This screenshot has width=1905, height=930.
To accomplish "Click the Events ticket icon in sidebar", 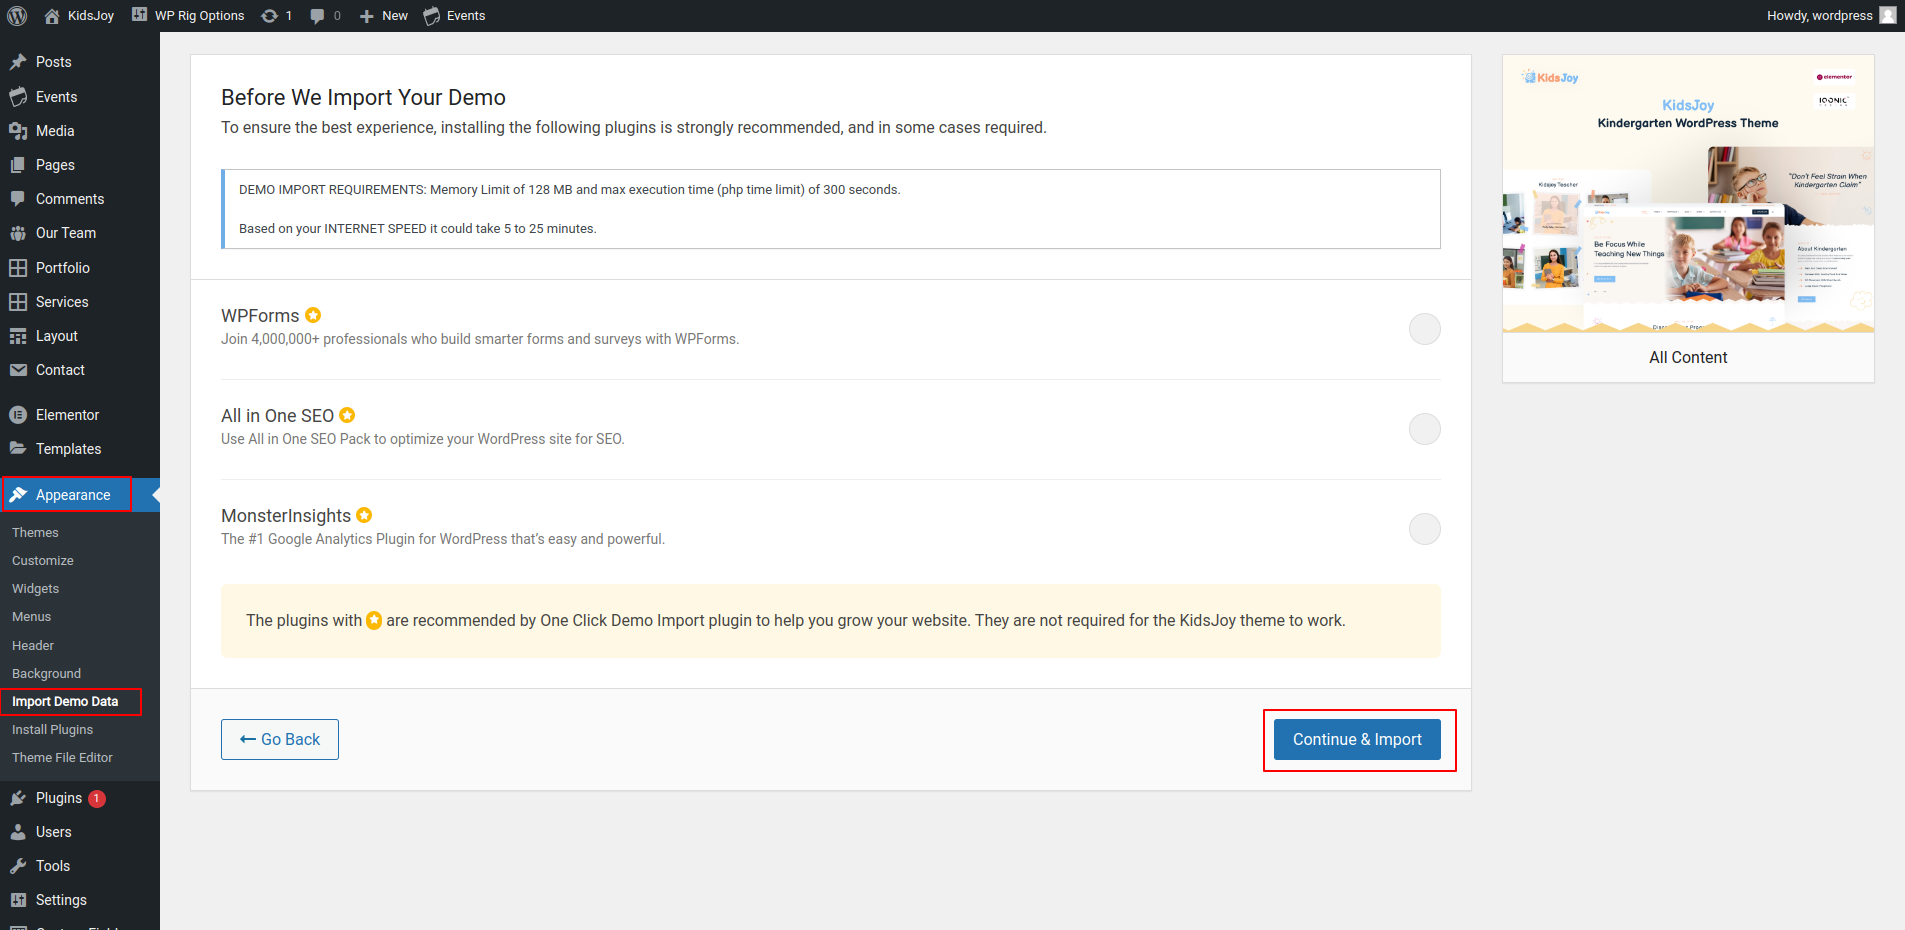I will click(18, 97).
